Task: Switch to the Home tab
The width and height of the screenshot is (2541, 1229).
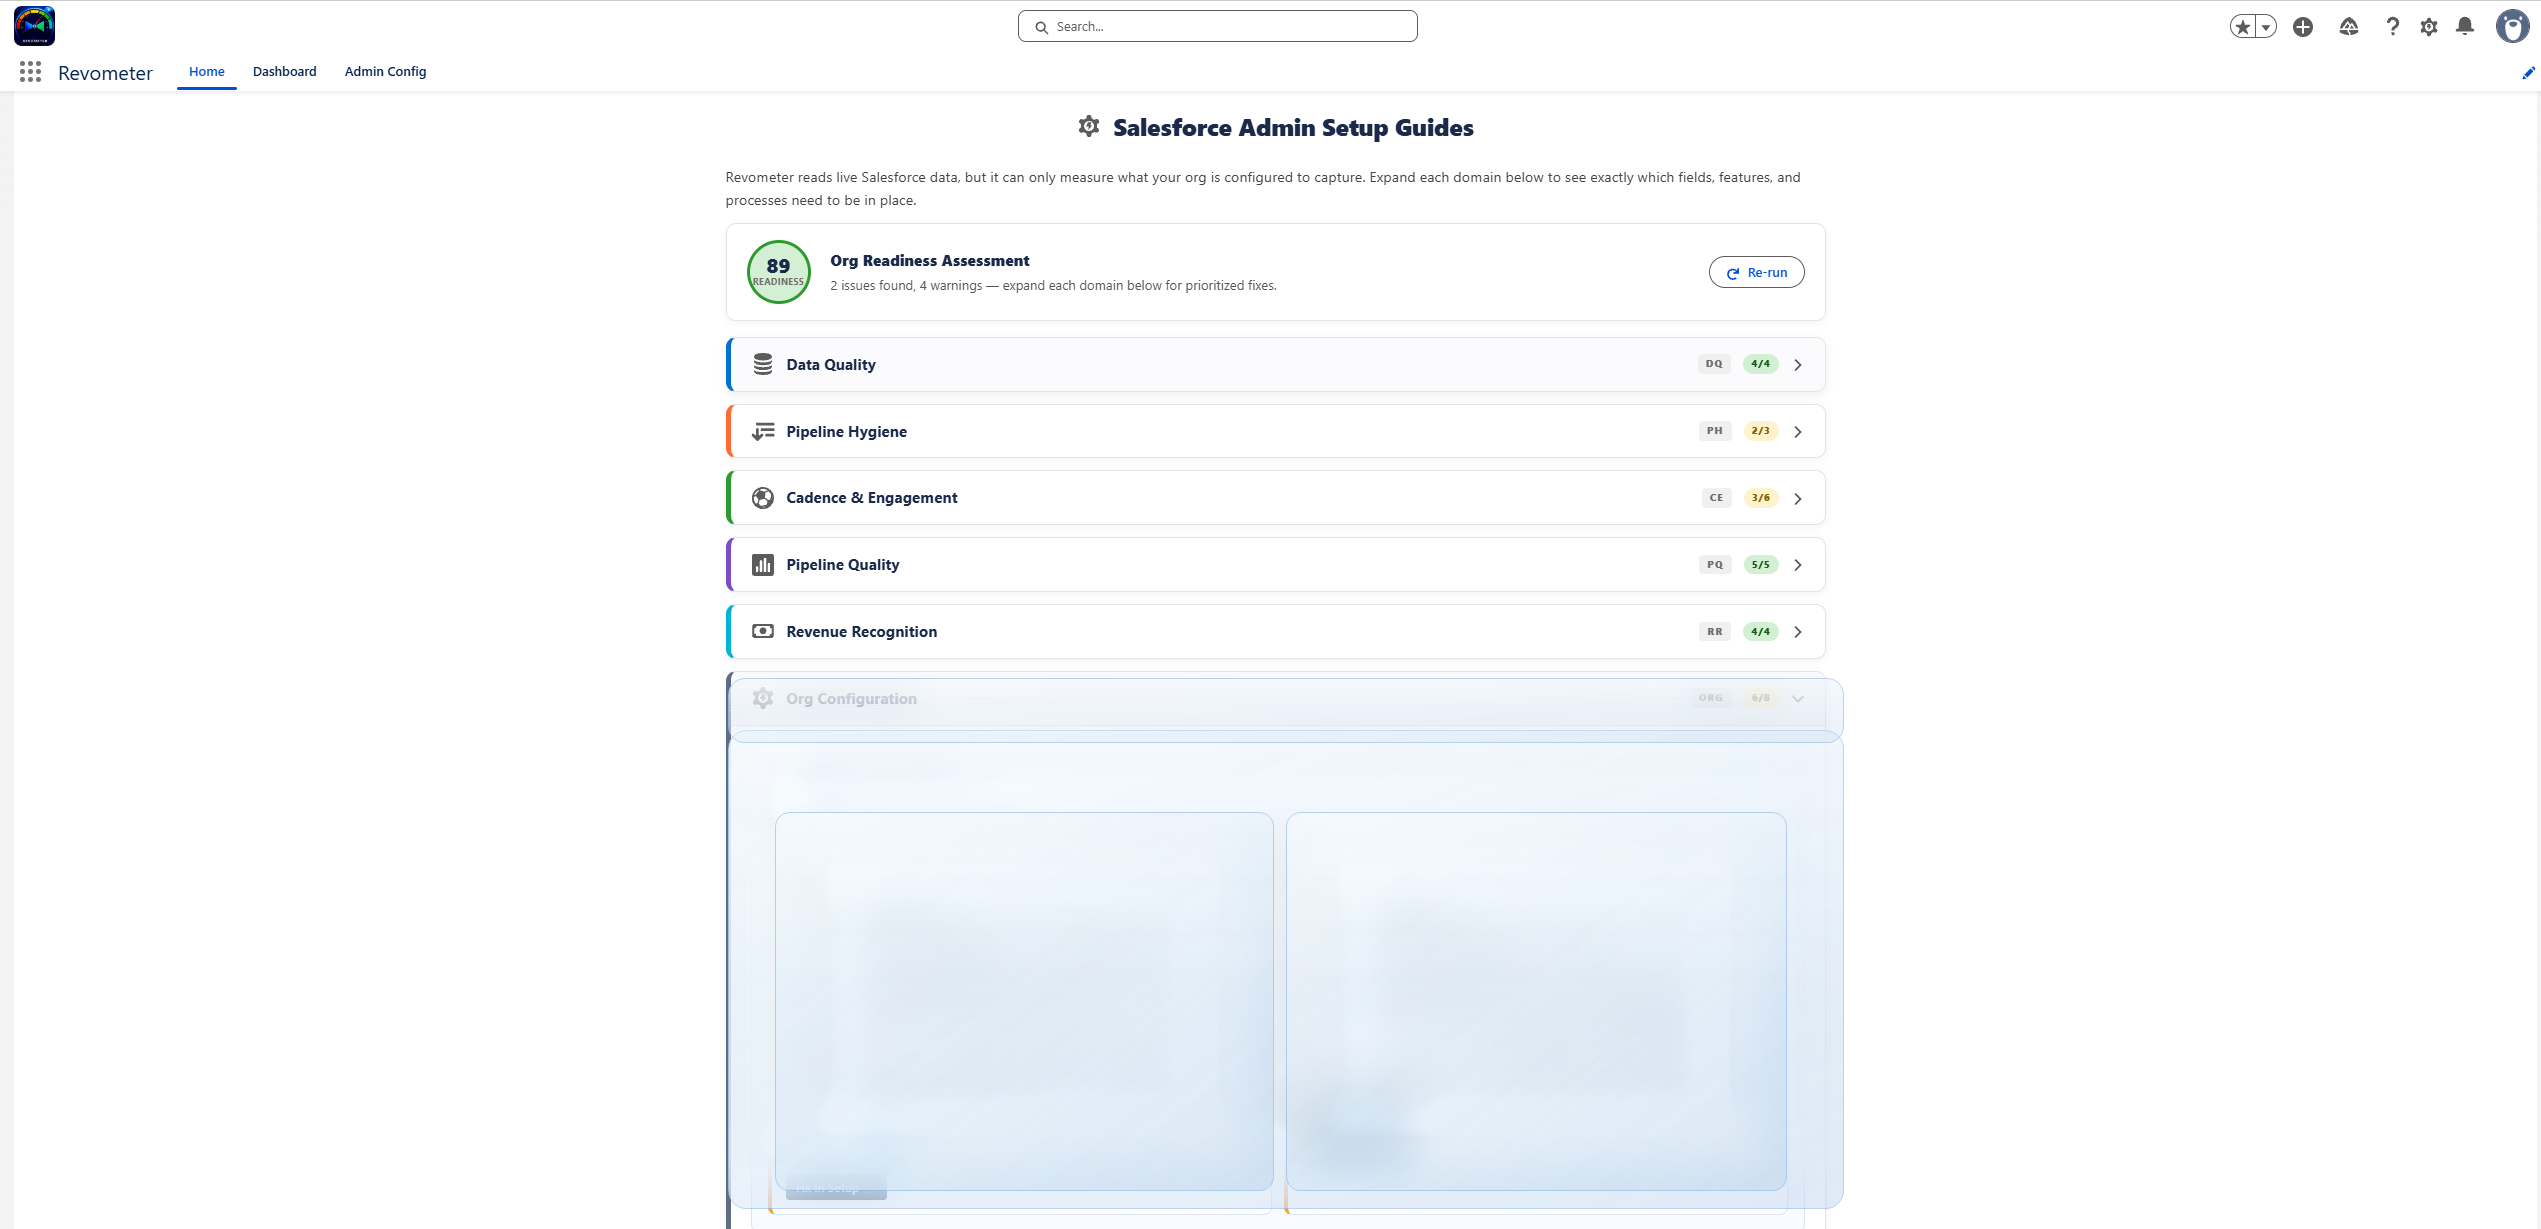Action: point(207,72)
